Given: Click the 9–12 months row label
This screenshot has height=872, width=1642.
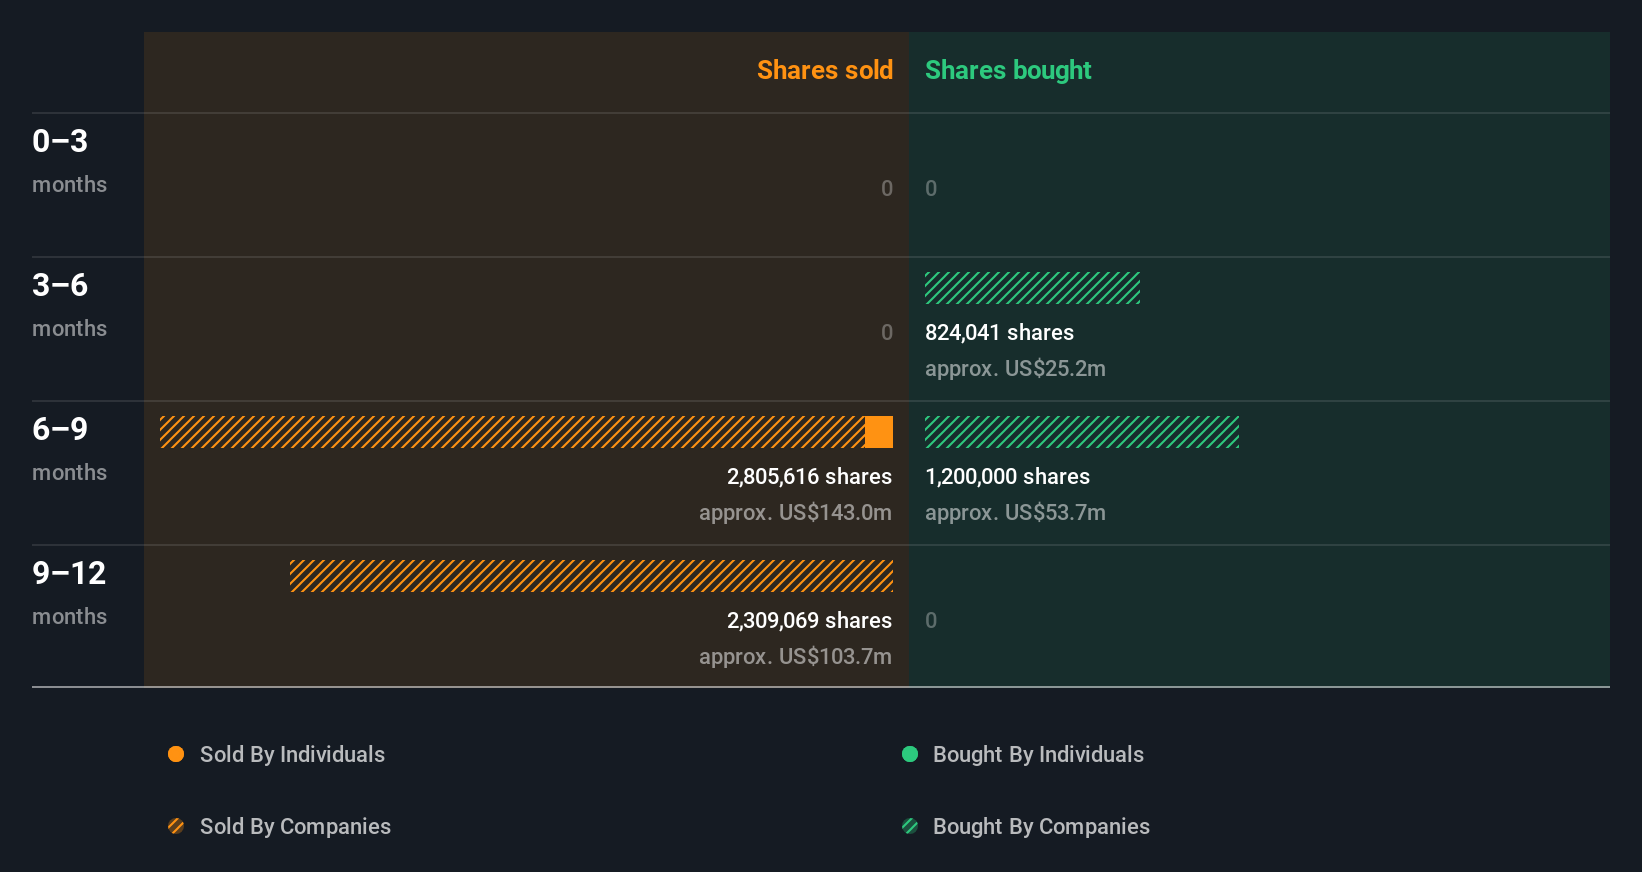Looking at the screenshot, I should tap(69, 593).
